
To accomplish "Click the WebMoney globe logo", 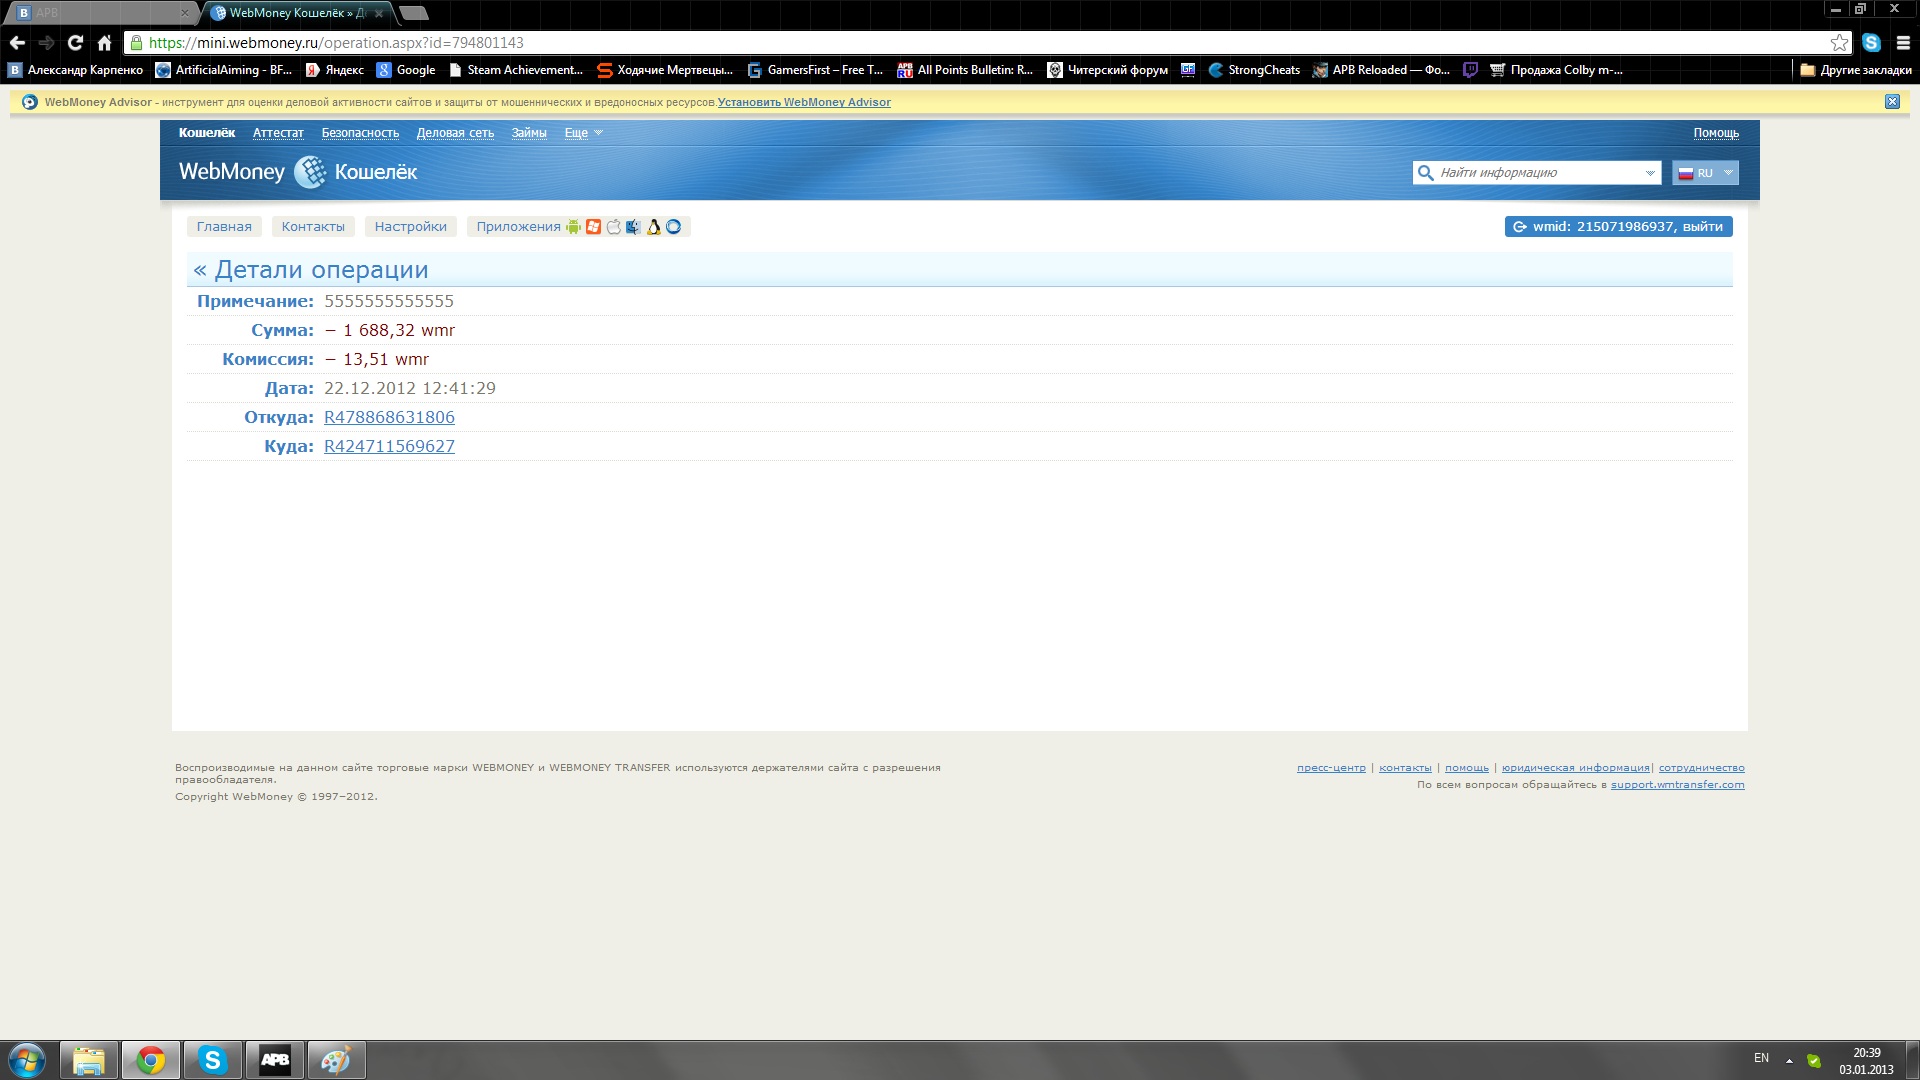I will (x=310, y=172).
